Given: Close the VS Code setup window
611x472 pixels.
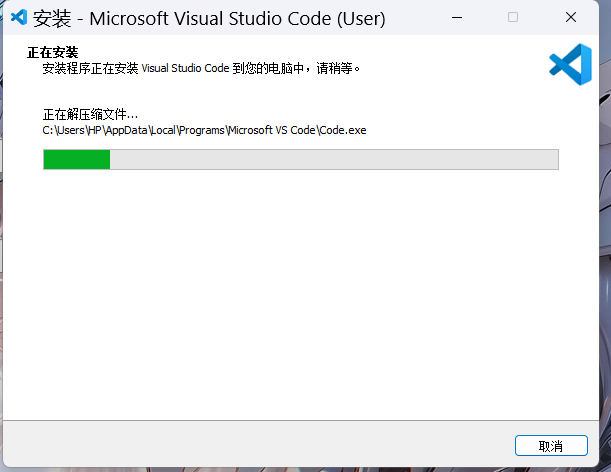Looking at the screenshot, I should 571,17.
